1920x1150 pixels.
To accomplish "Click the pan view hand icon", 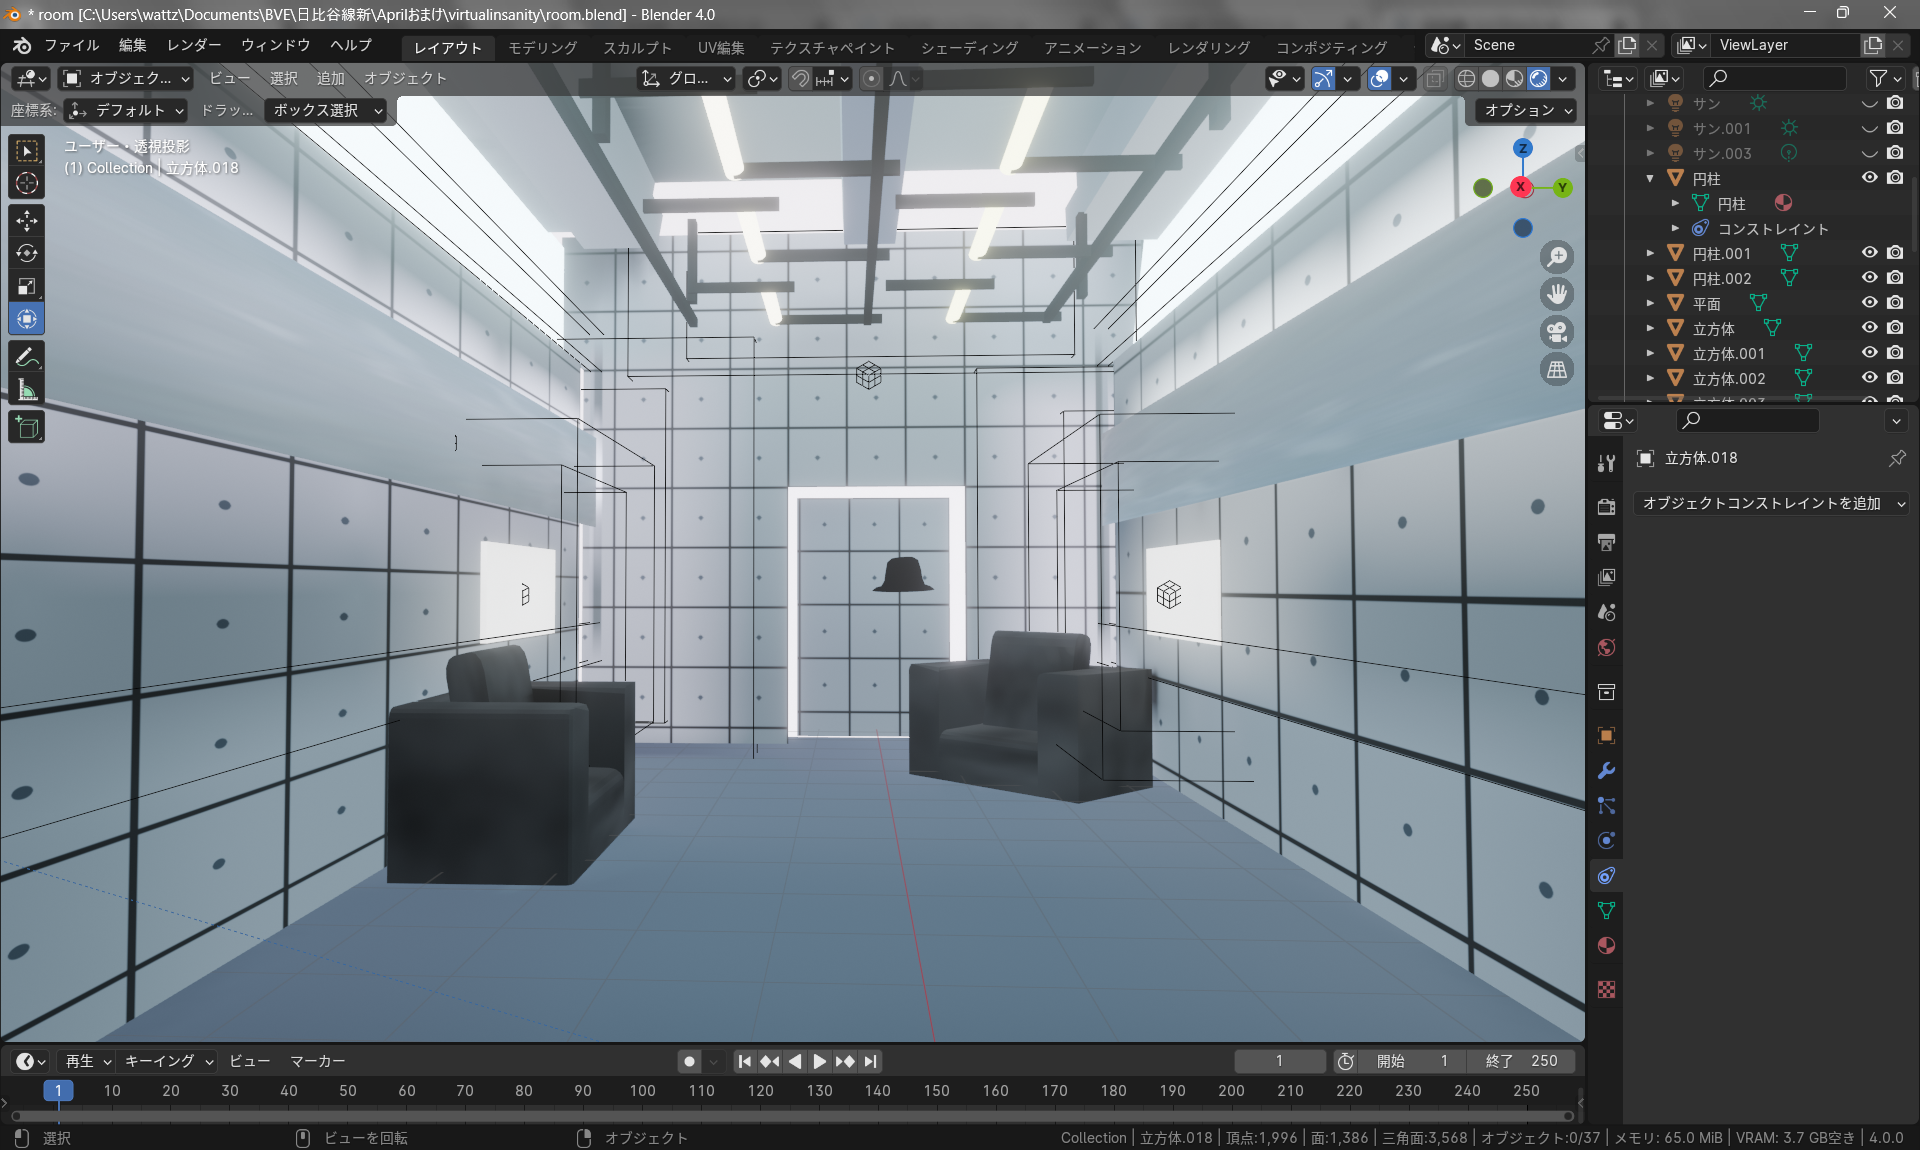I will [1557, 294].
